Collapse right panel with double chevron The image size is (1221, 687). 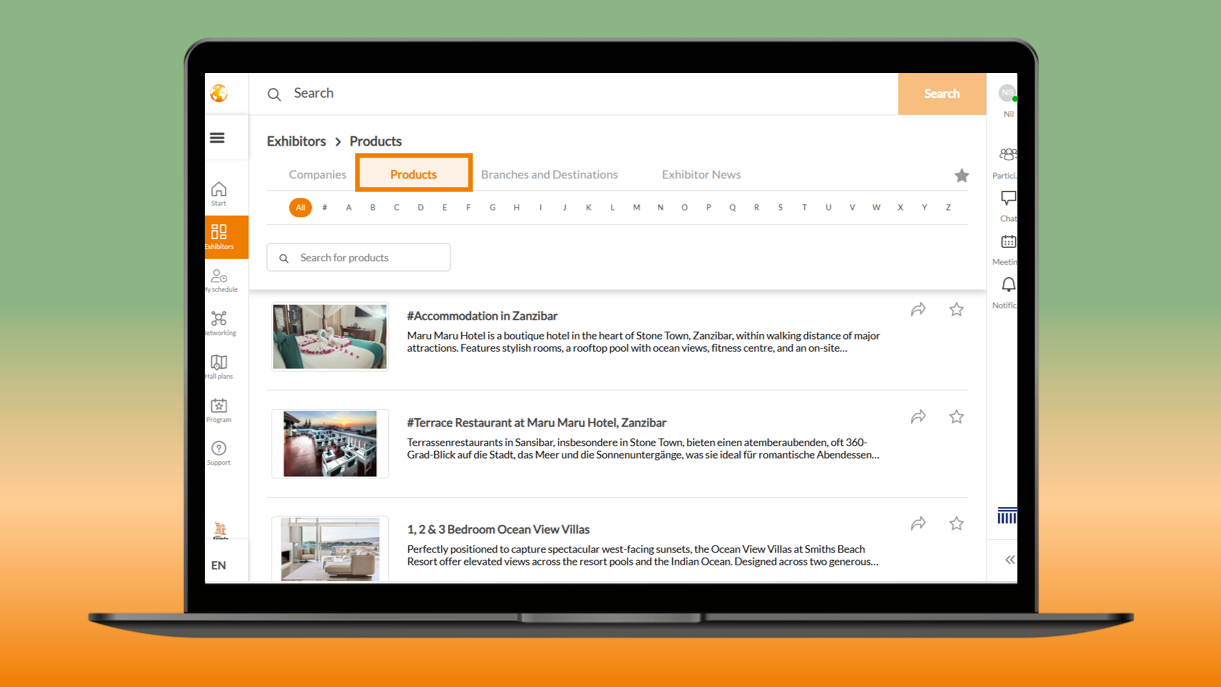1010,560
